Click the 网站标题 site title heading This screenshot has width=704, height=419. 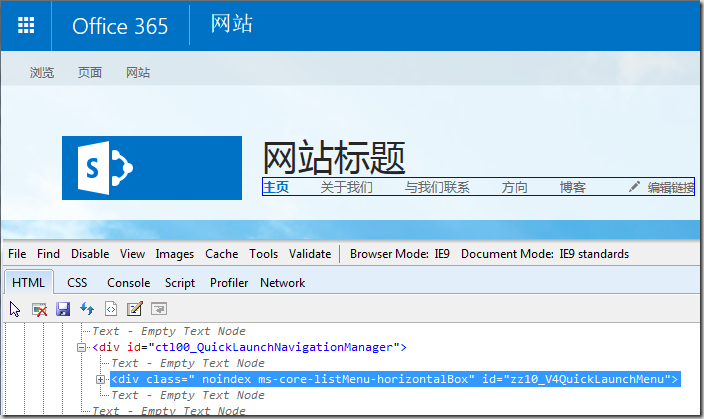click(x=334, y=158)
